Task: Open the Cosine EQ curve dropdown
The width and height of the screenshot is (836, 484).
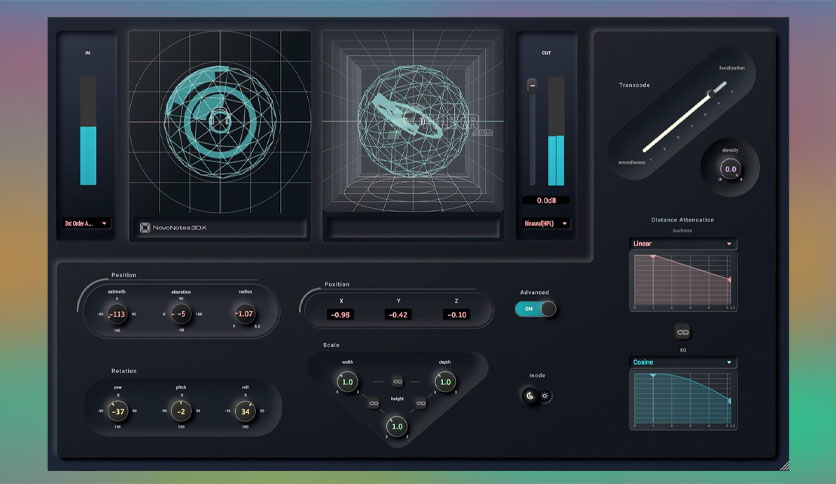Action: pos(682,362)
